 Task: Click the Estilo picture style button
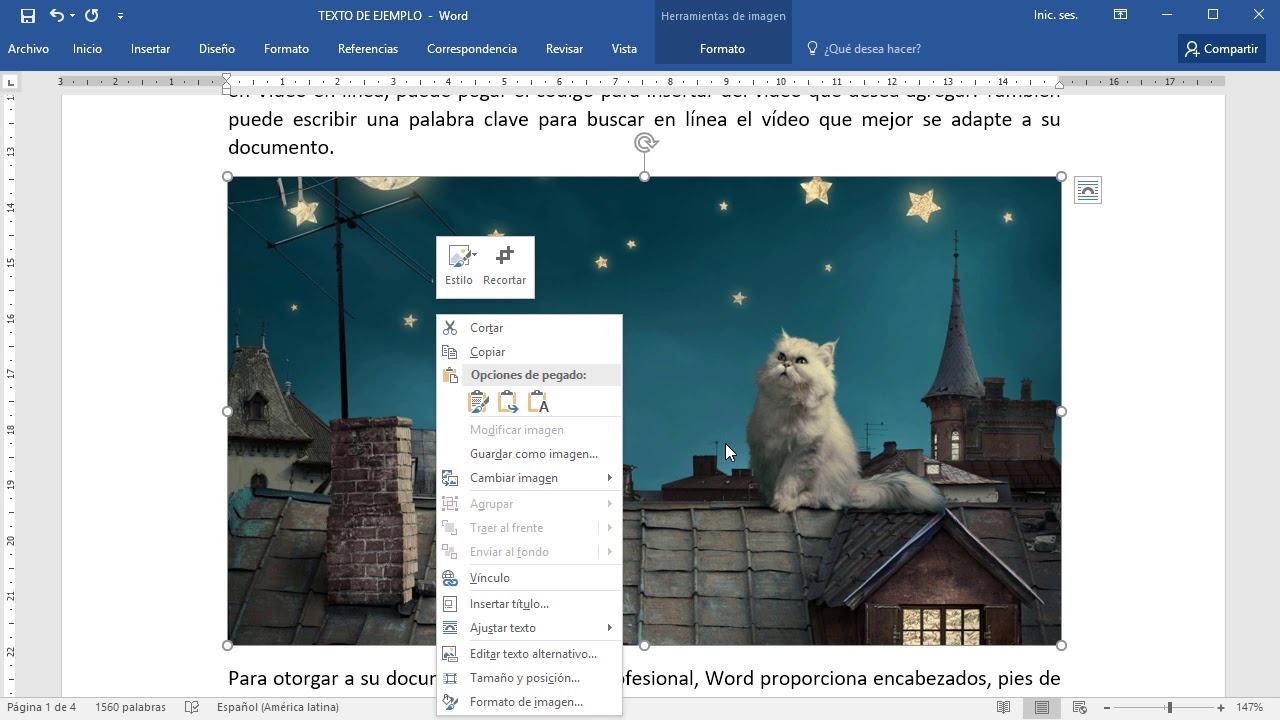tap(459, 266)
